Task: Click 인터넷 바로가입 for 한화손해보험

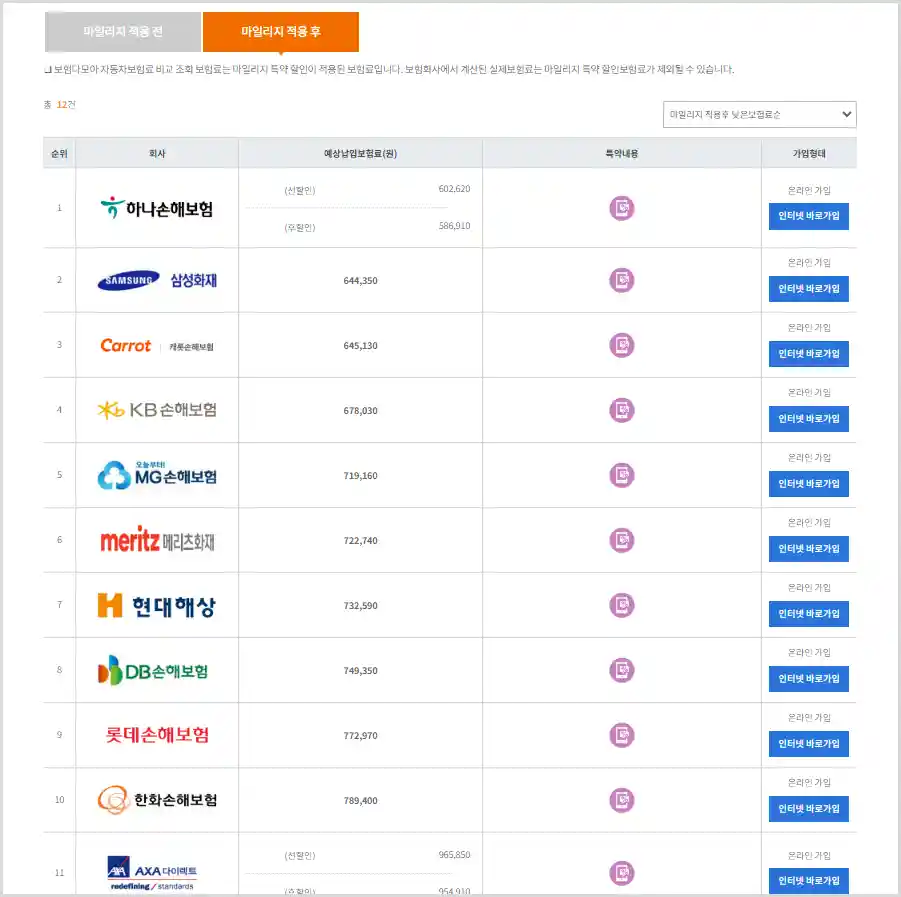Action: pos(808,809)
